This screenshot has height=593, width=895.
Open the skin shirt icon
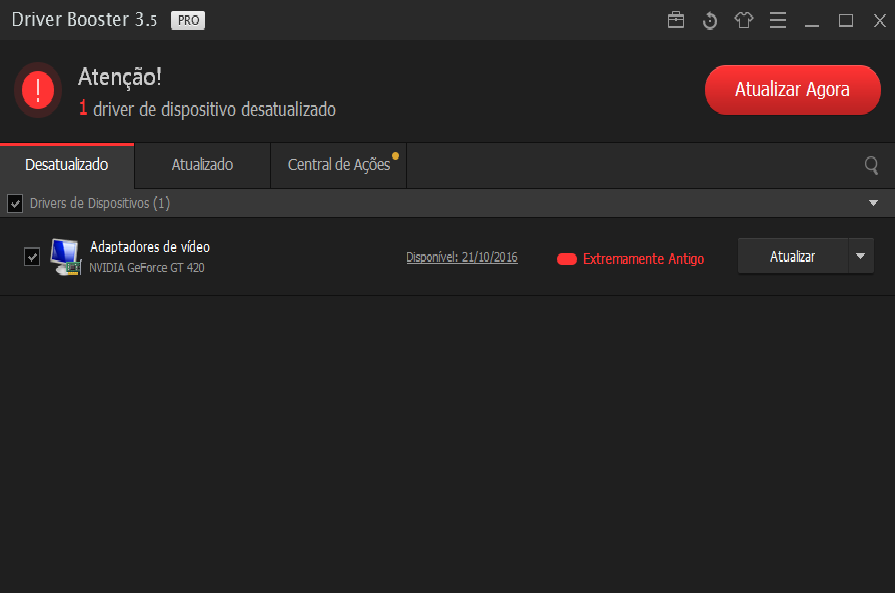point(744,20)
